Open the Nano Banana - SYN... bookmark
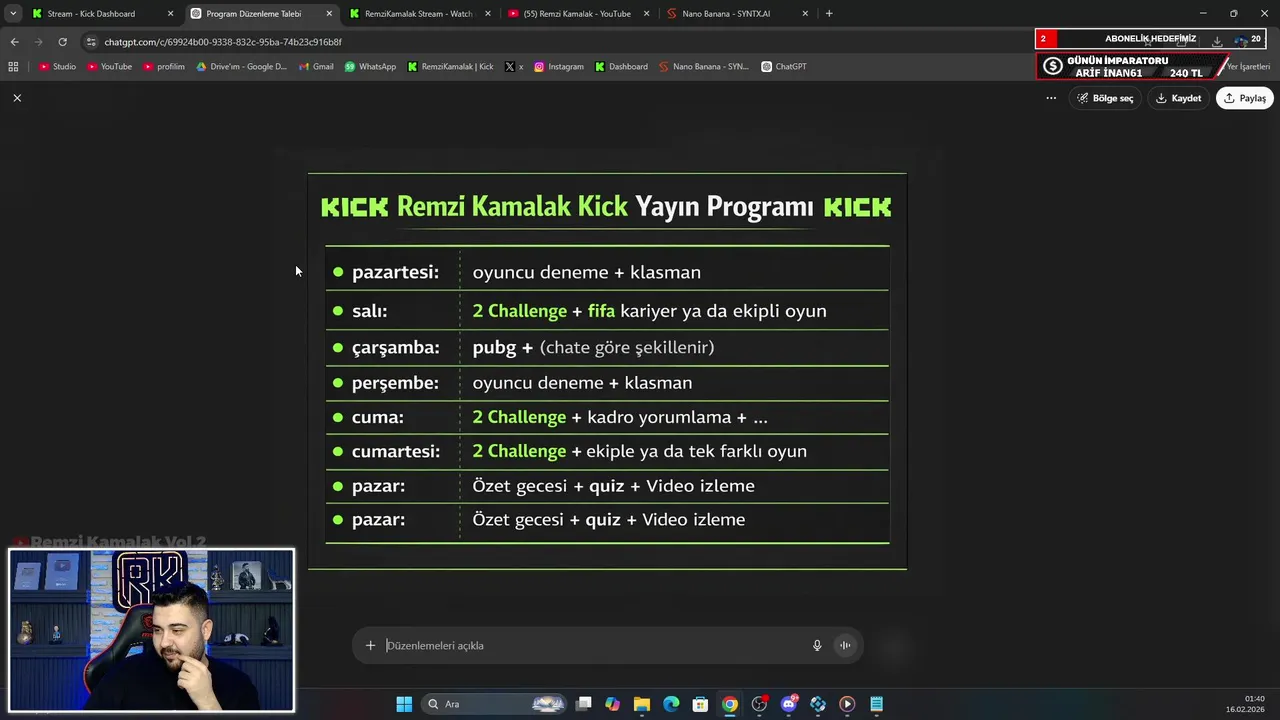Screen dimensions: 1280x720 [704, 67]
